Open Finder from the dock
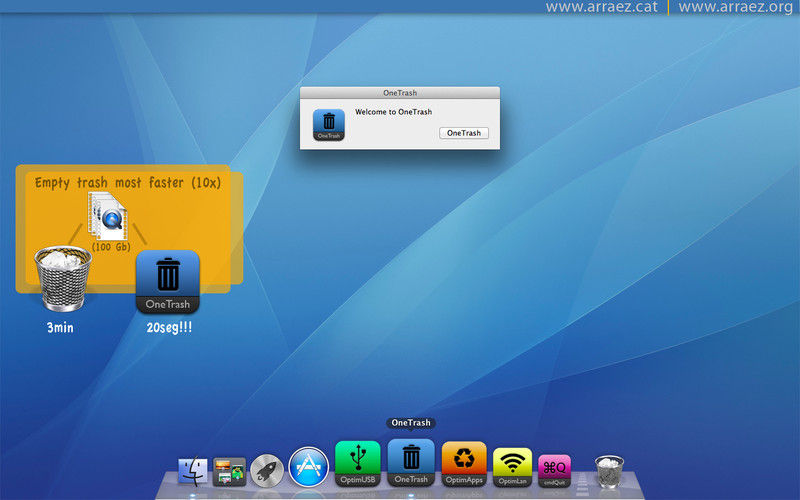The height and width of the screenshot is (500, 800). [x=193, y=471]
